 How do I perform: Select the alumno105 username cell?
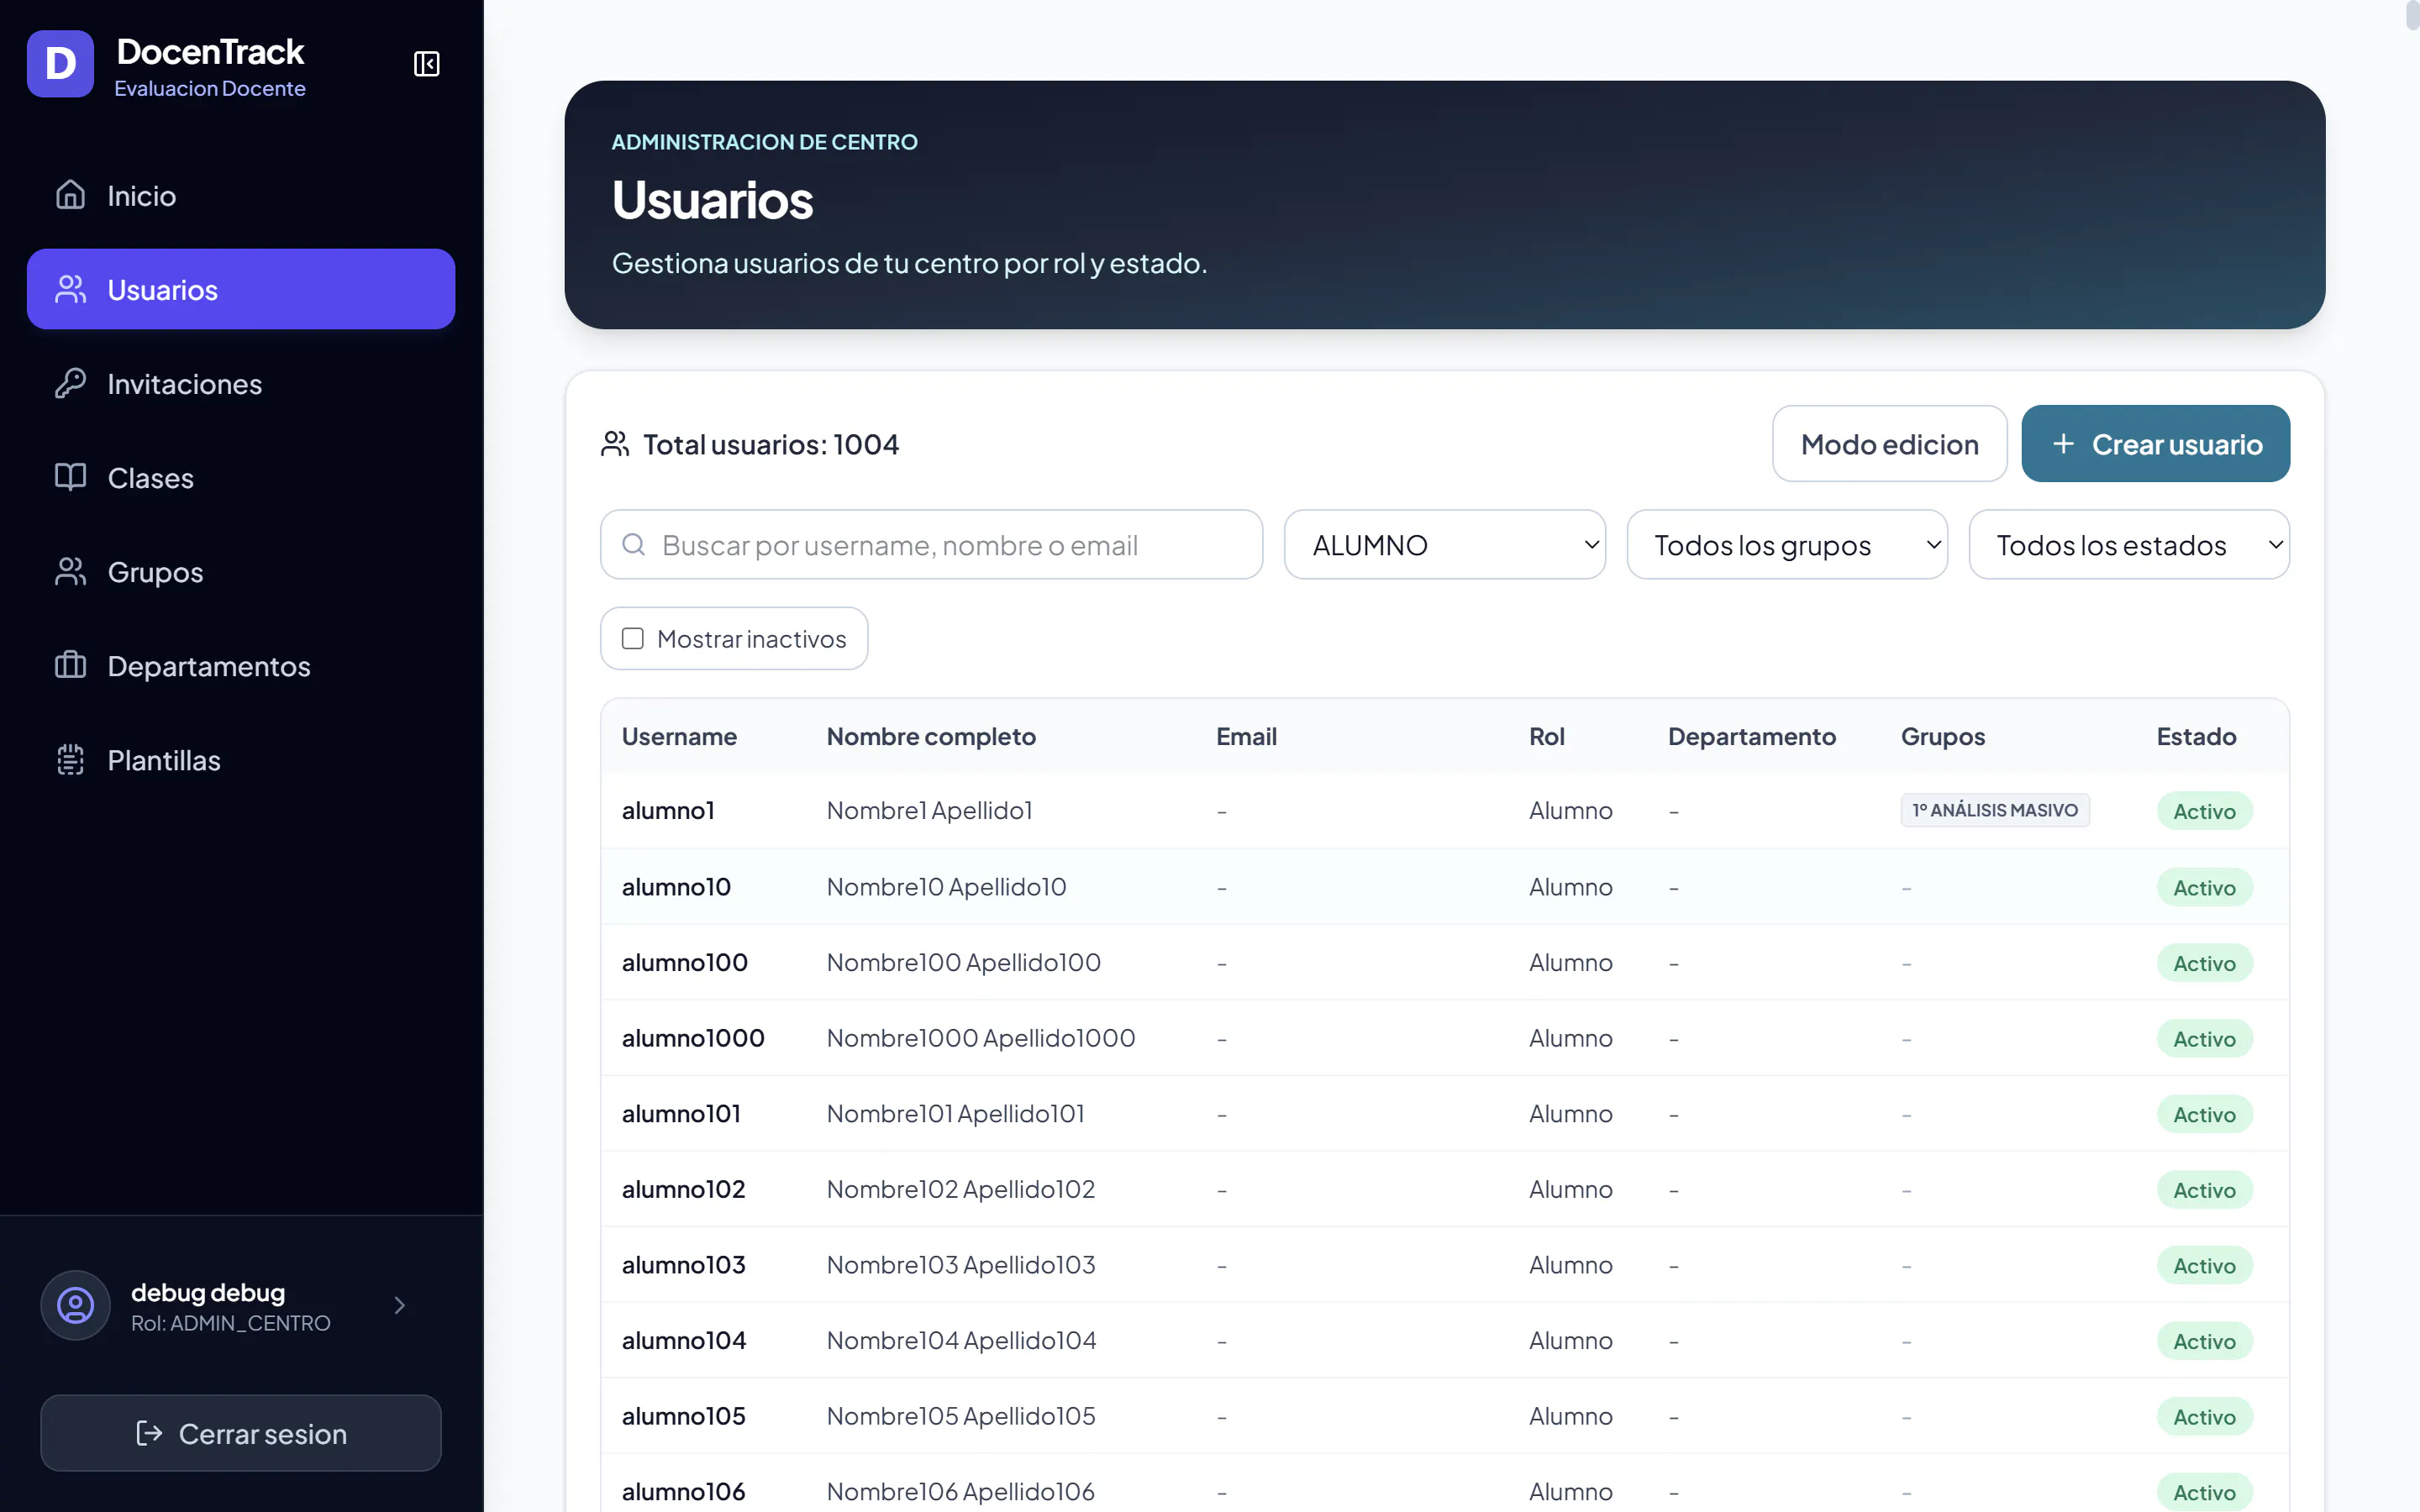(684, 1416)
